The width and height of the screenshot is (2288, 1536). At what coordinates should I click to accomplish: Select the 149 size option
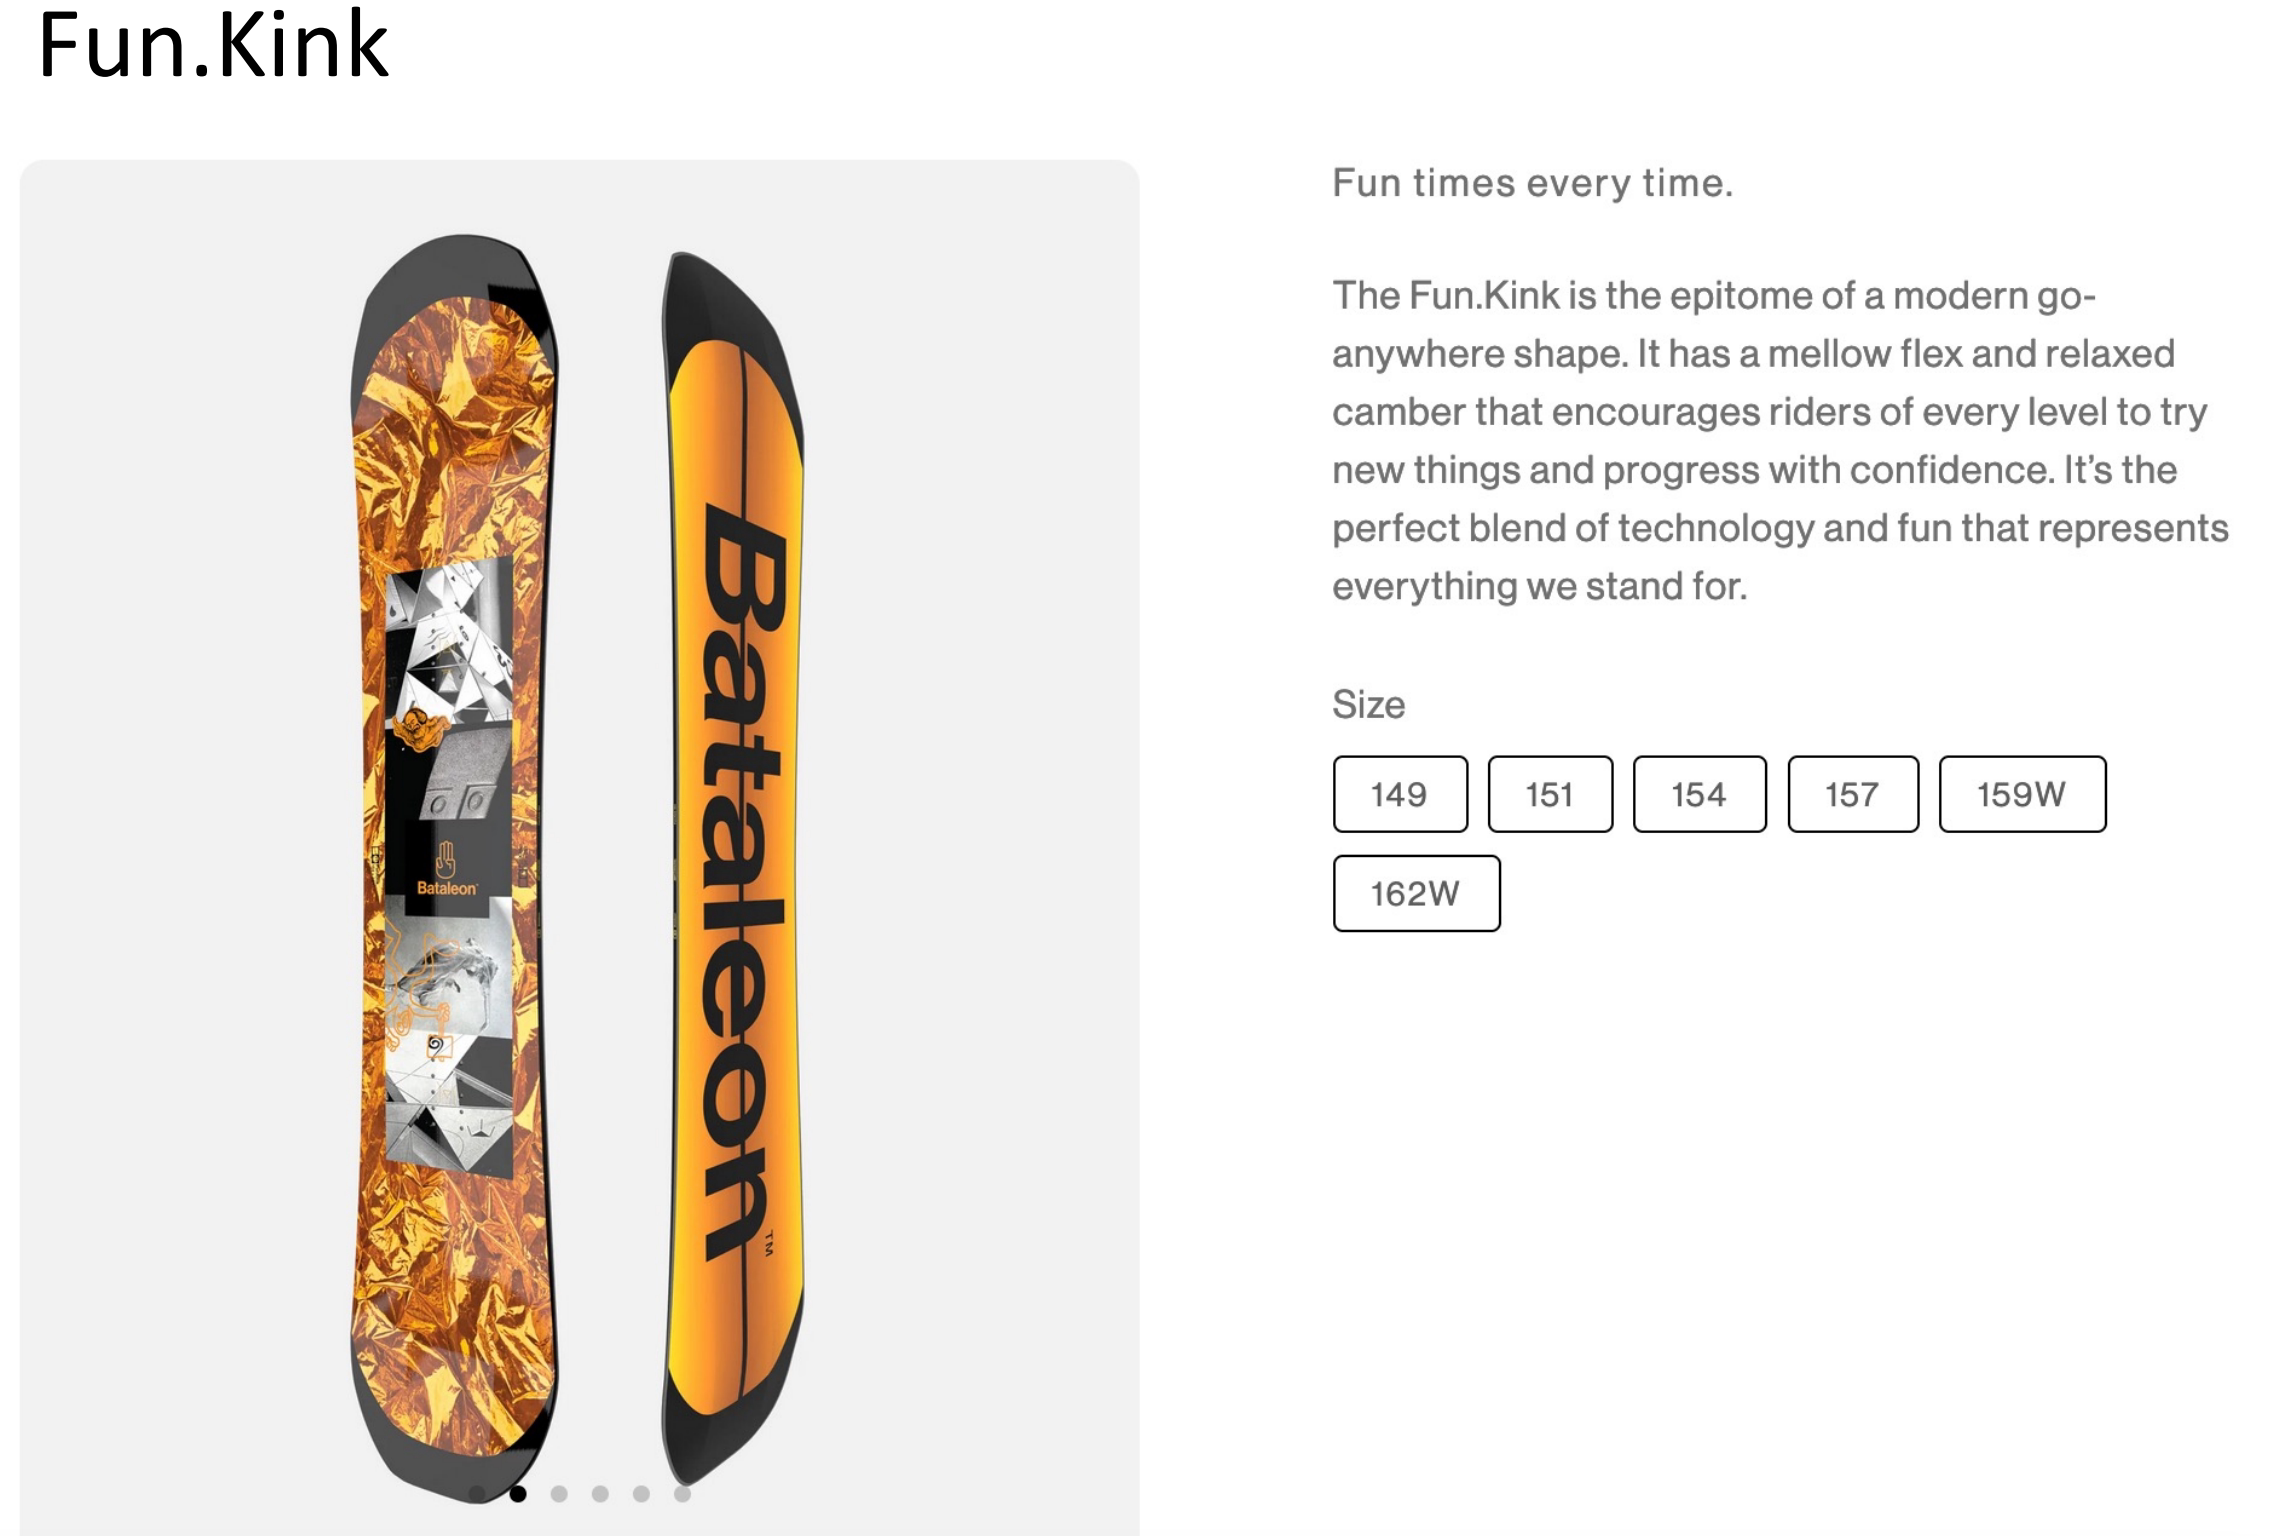(x=1400, y=794)
